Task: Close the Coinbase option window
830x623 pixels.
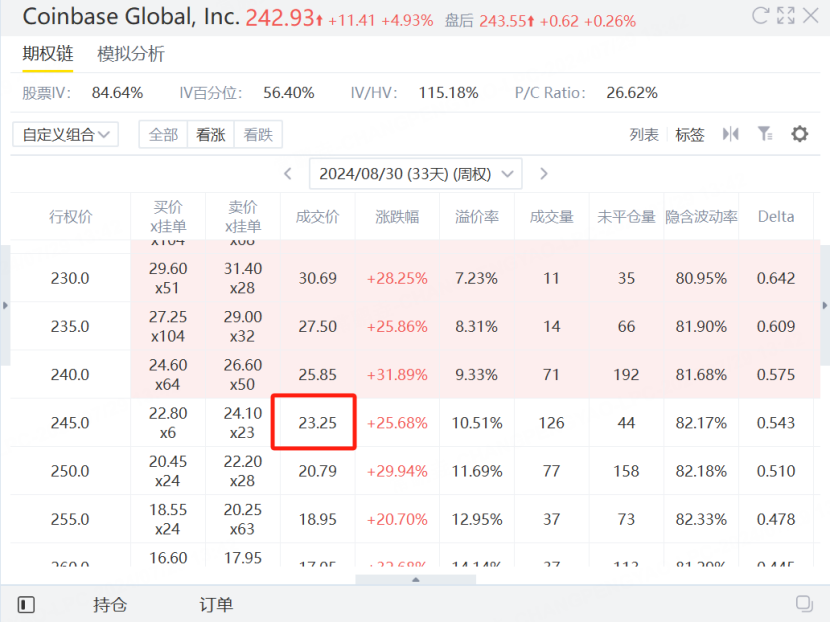Action: (x=810, y=15)
